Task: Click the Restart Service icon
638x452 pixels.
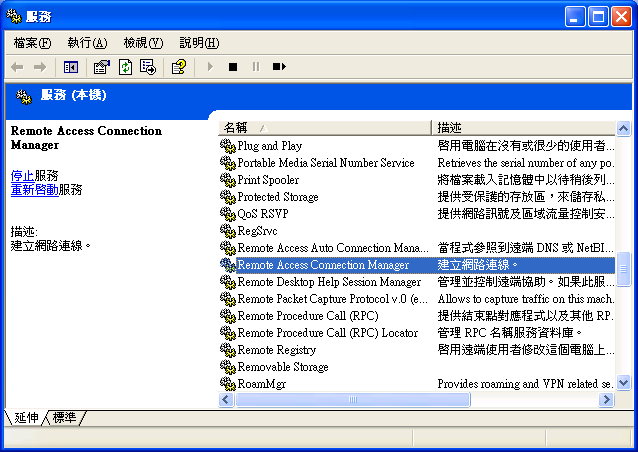Action: click(x=279, y=66)
